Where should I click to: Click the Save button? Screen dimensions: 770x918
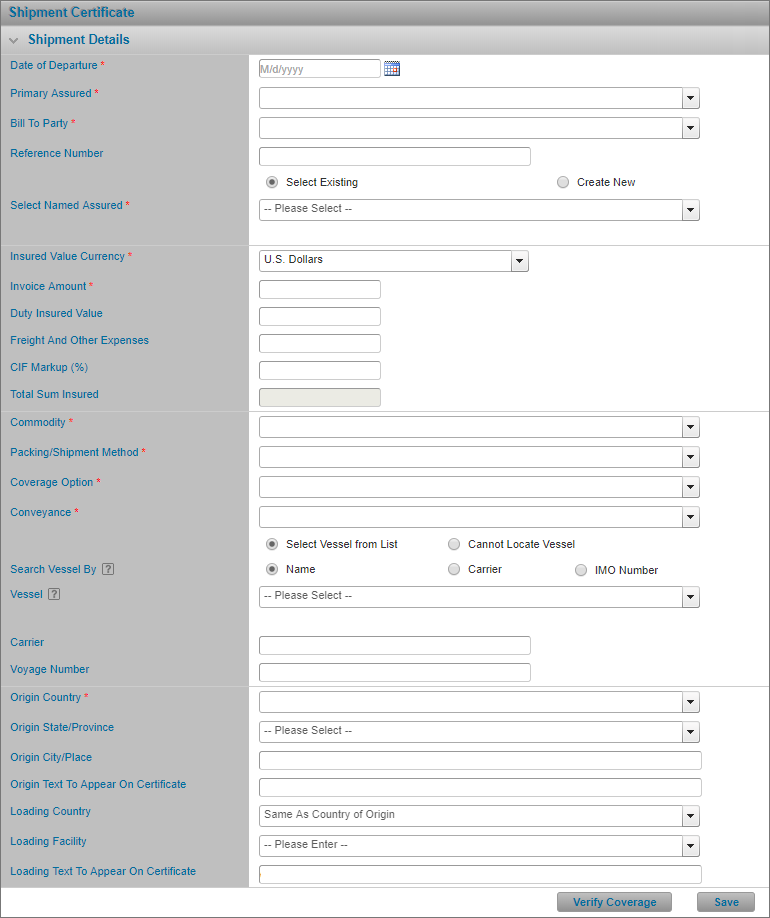click(726, 902)
